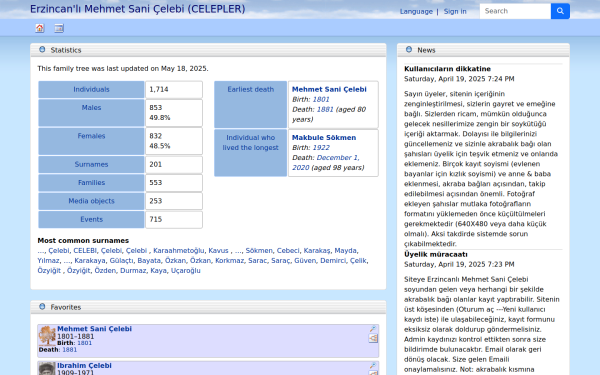This screenshot has width=600, height=375.
Task: Click the 253 media objects count
Action: tap(155, 201)
